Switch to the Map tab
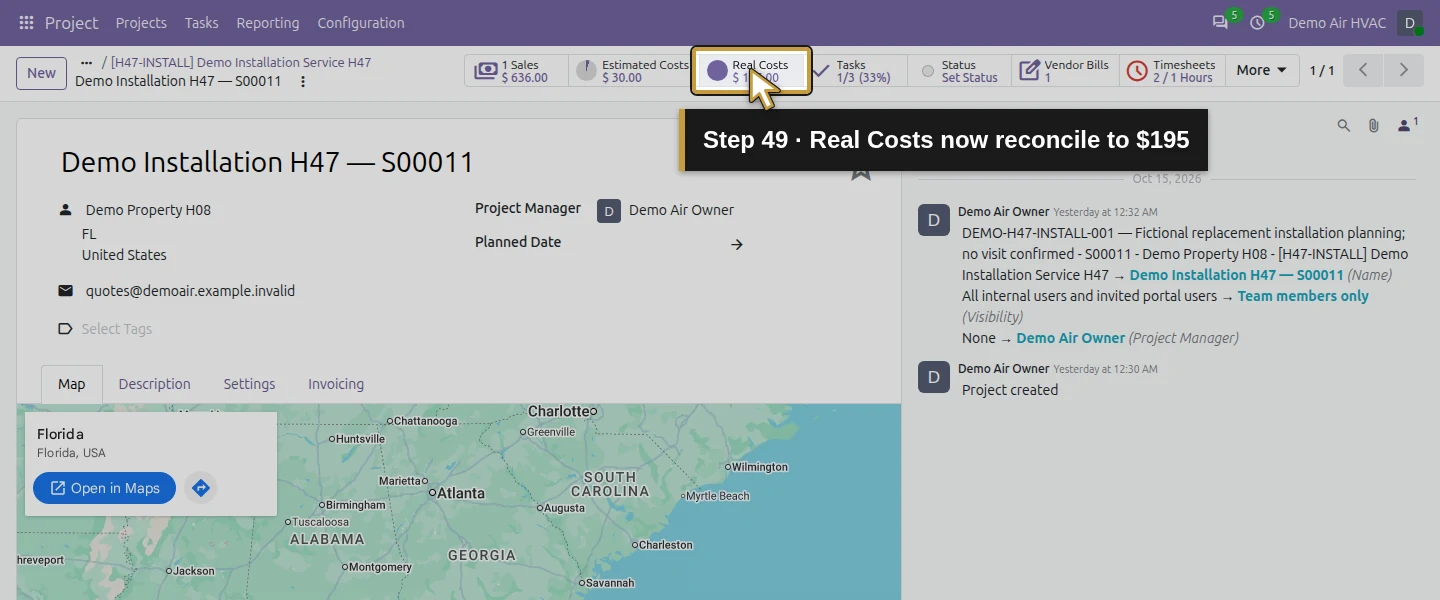The width and height of the screenshot is (1440, 600). [x=72, y=384]
